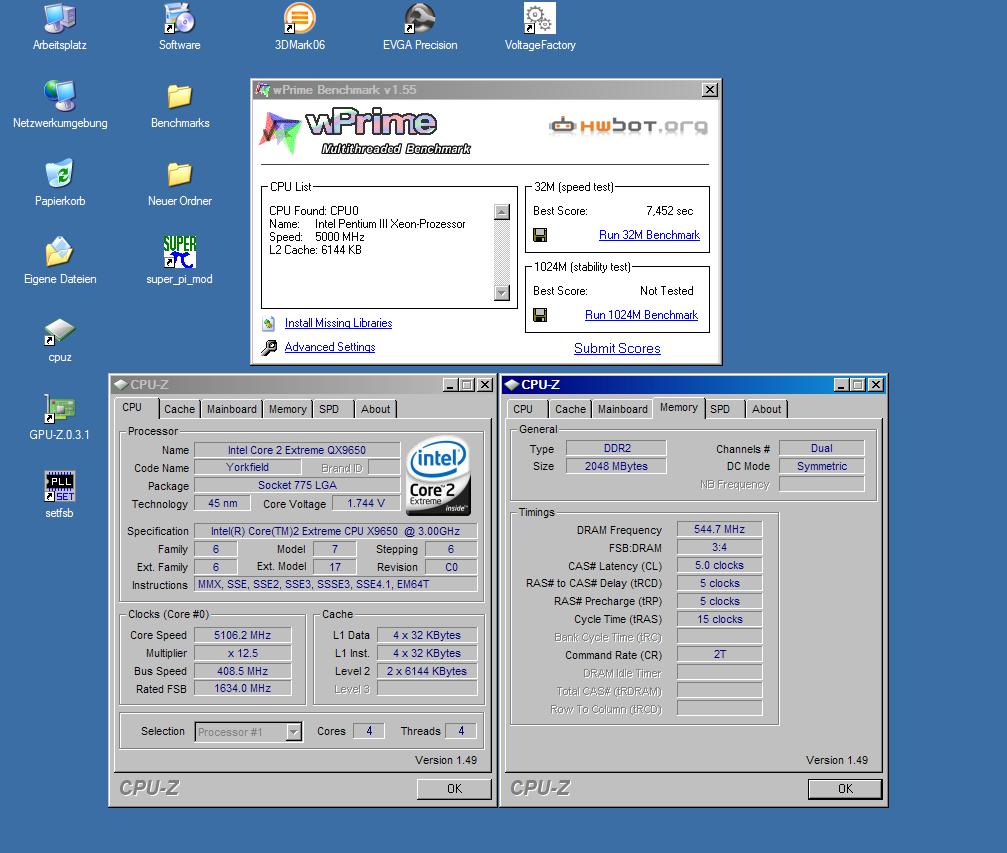The width and height of the screenshot is (1007, 853).
Task: Click the Core Voltage 1.744 V value
Action: [366, 504]
